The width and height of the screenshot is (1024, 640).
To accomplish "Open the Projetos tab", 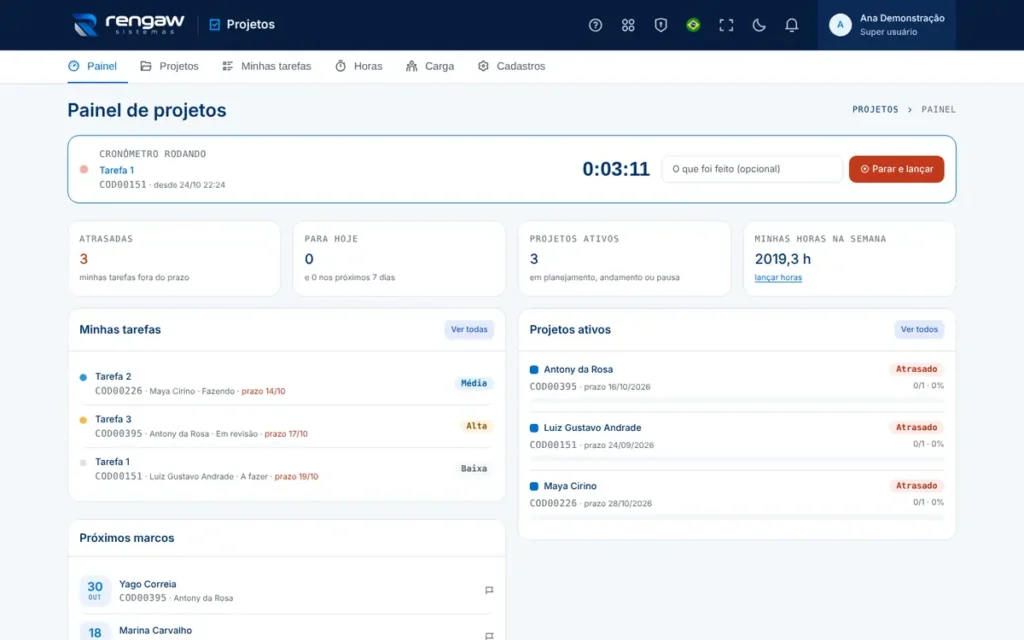I will 169,66.
